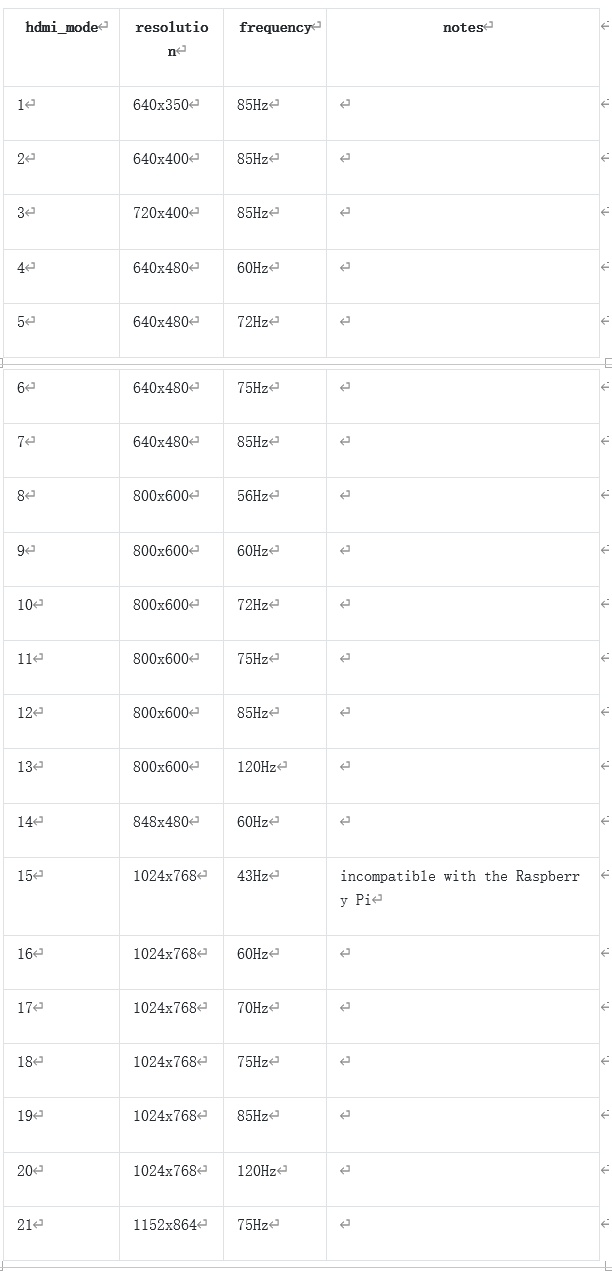This screenshot has height=1271, width=612.
Task: Select the 56Hz frequency cell
Action: 275,505
